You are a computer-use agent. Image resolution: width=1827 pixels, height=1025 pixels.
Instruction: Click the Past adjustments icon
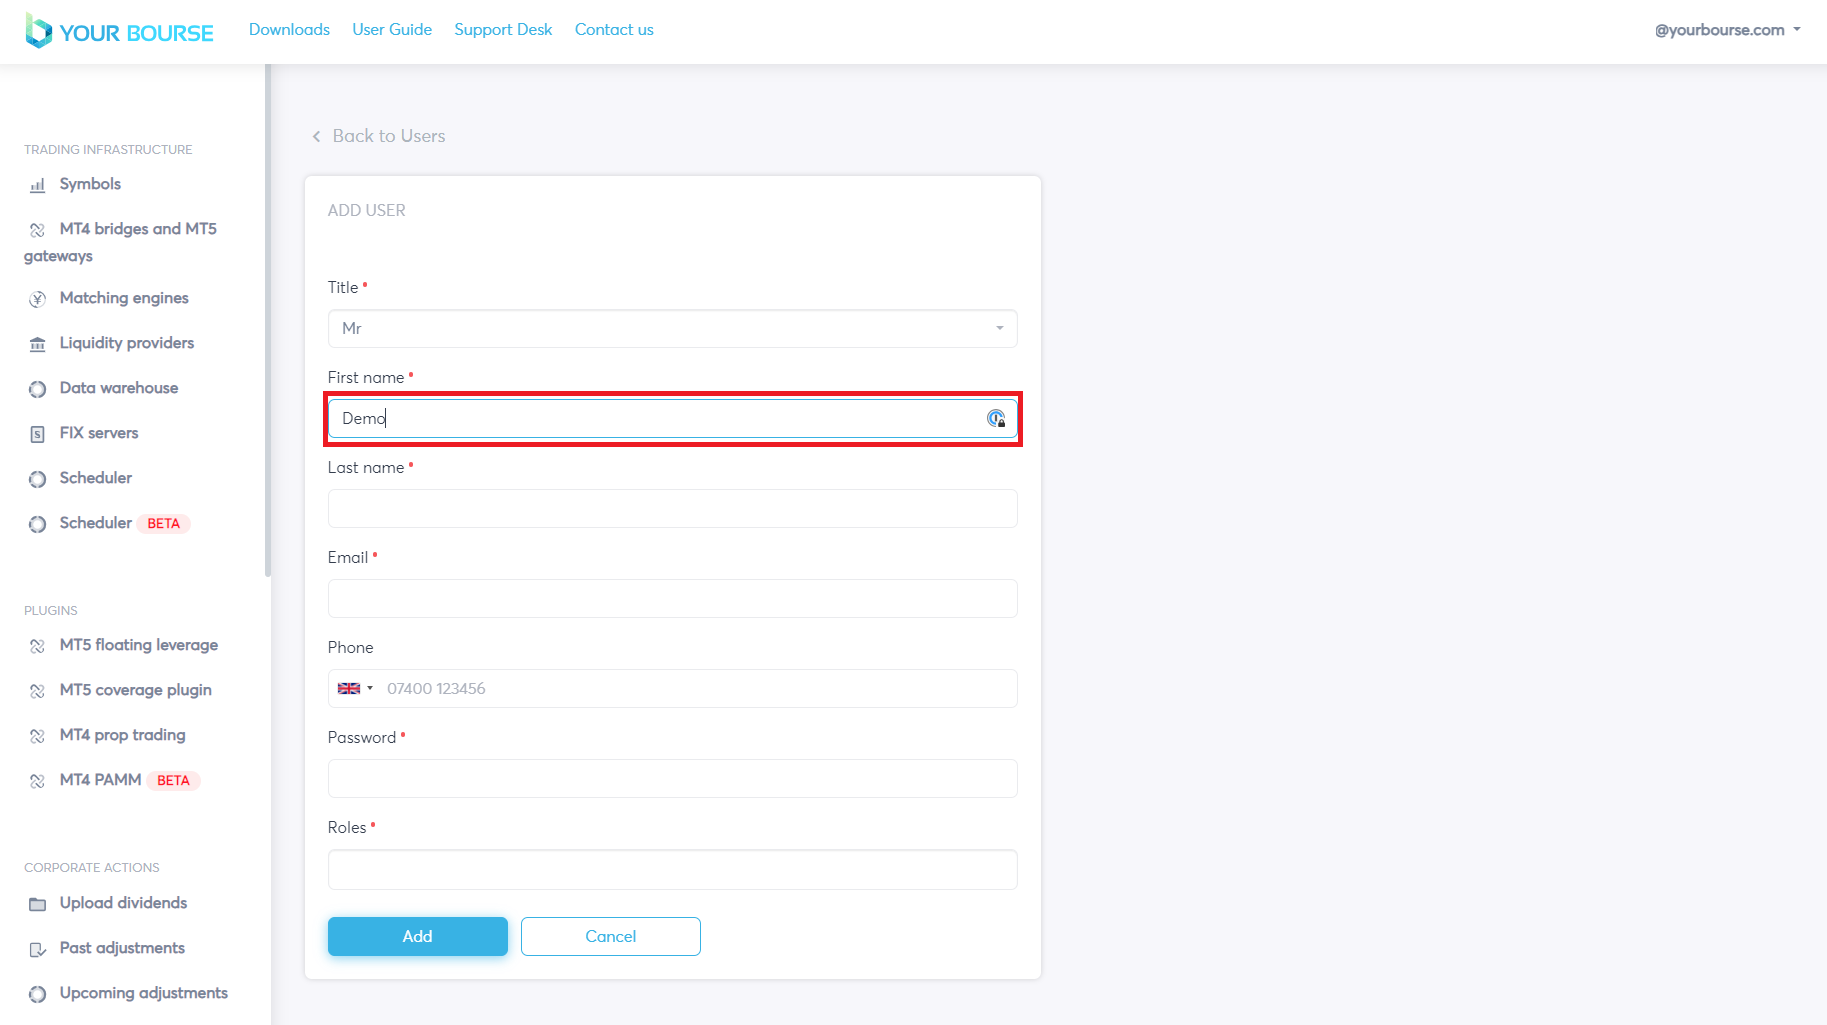click(37, 949)
